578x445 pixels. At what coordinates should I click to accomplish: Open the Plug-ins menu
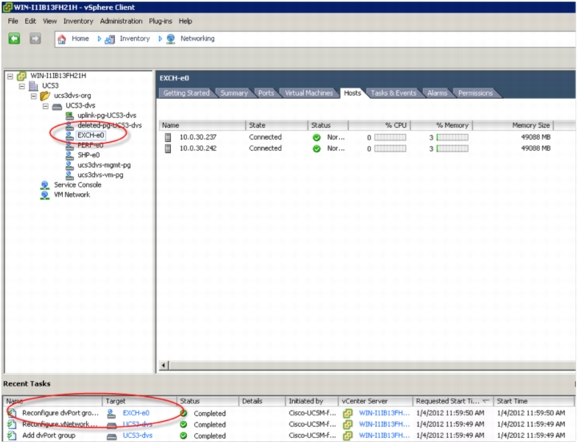tap(160, 21)
